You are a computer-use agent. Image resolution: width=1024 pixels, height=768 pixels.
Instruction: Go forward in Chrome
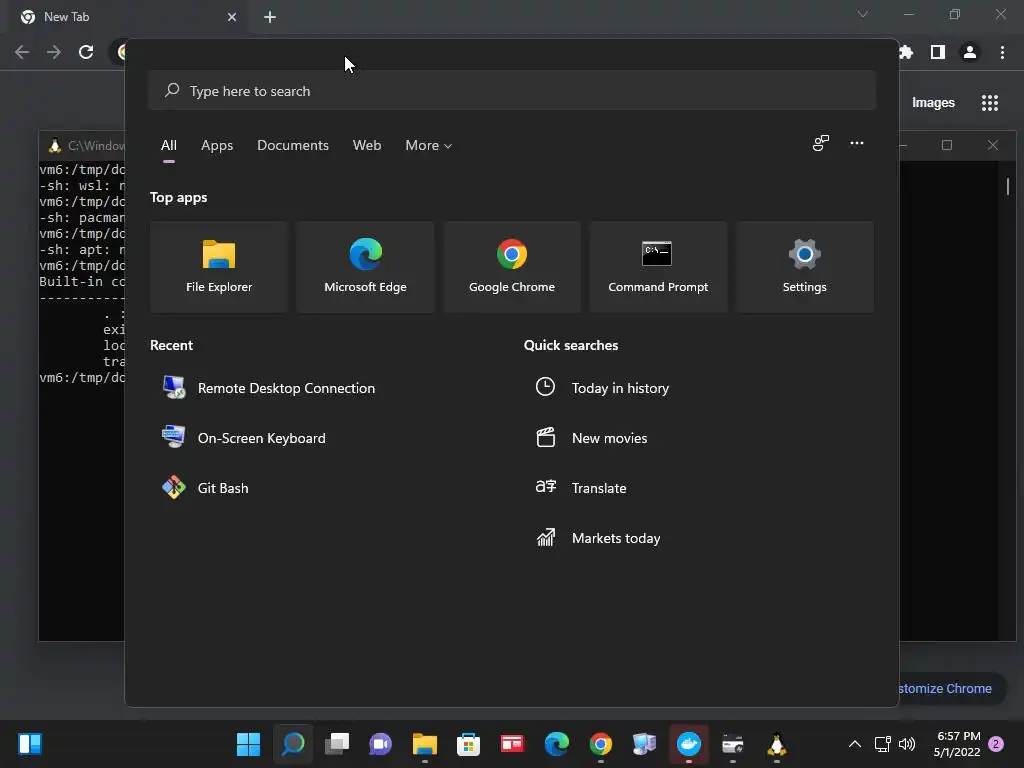pos(54,52)
